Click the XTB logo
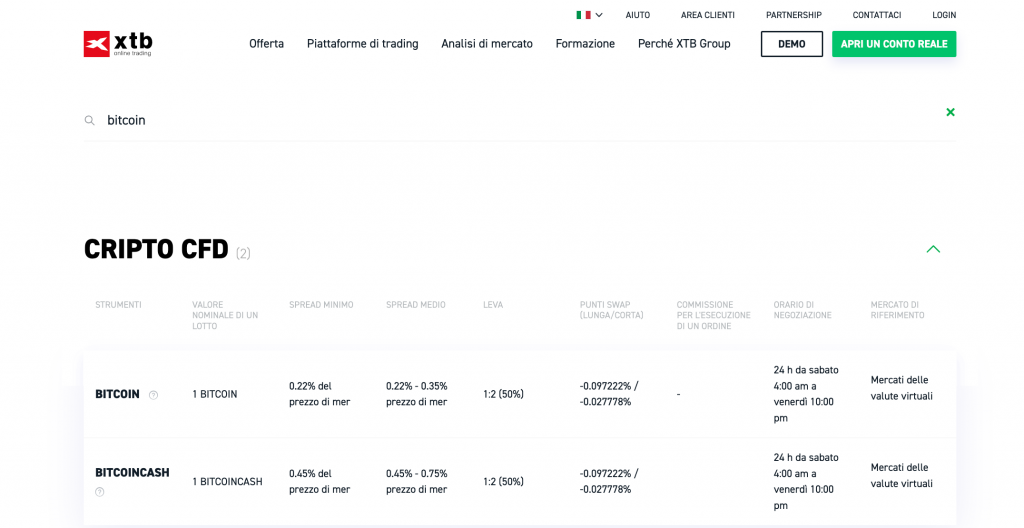The width and height of the screenshot is (1024, 528). coord(118,44)
